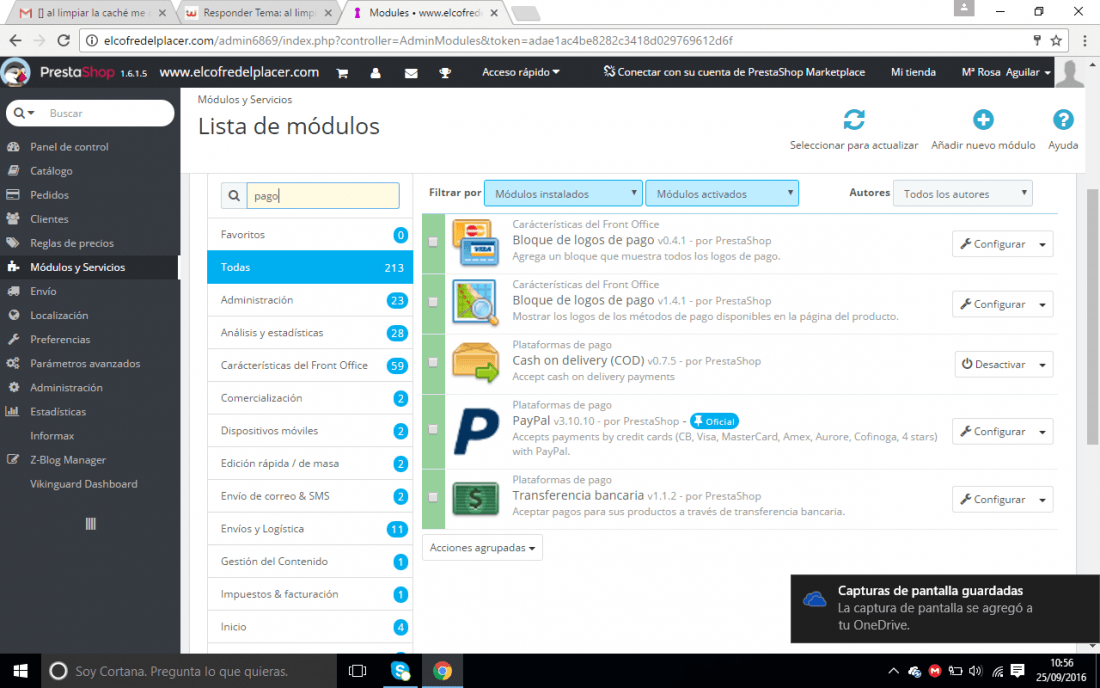The height and width of the screenshot is (688, 1100).
Task: Expand the Acceso rápido menu
Action: (521, 72)
